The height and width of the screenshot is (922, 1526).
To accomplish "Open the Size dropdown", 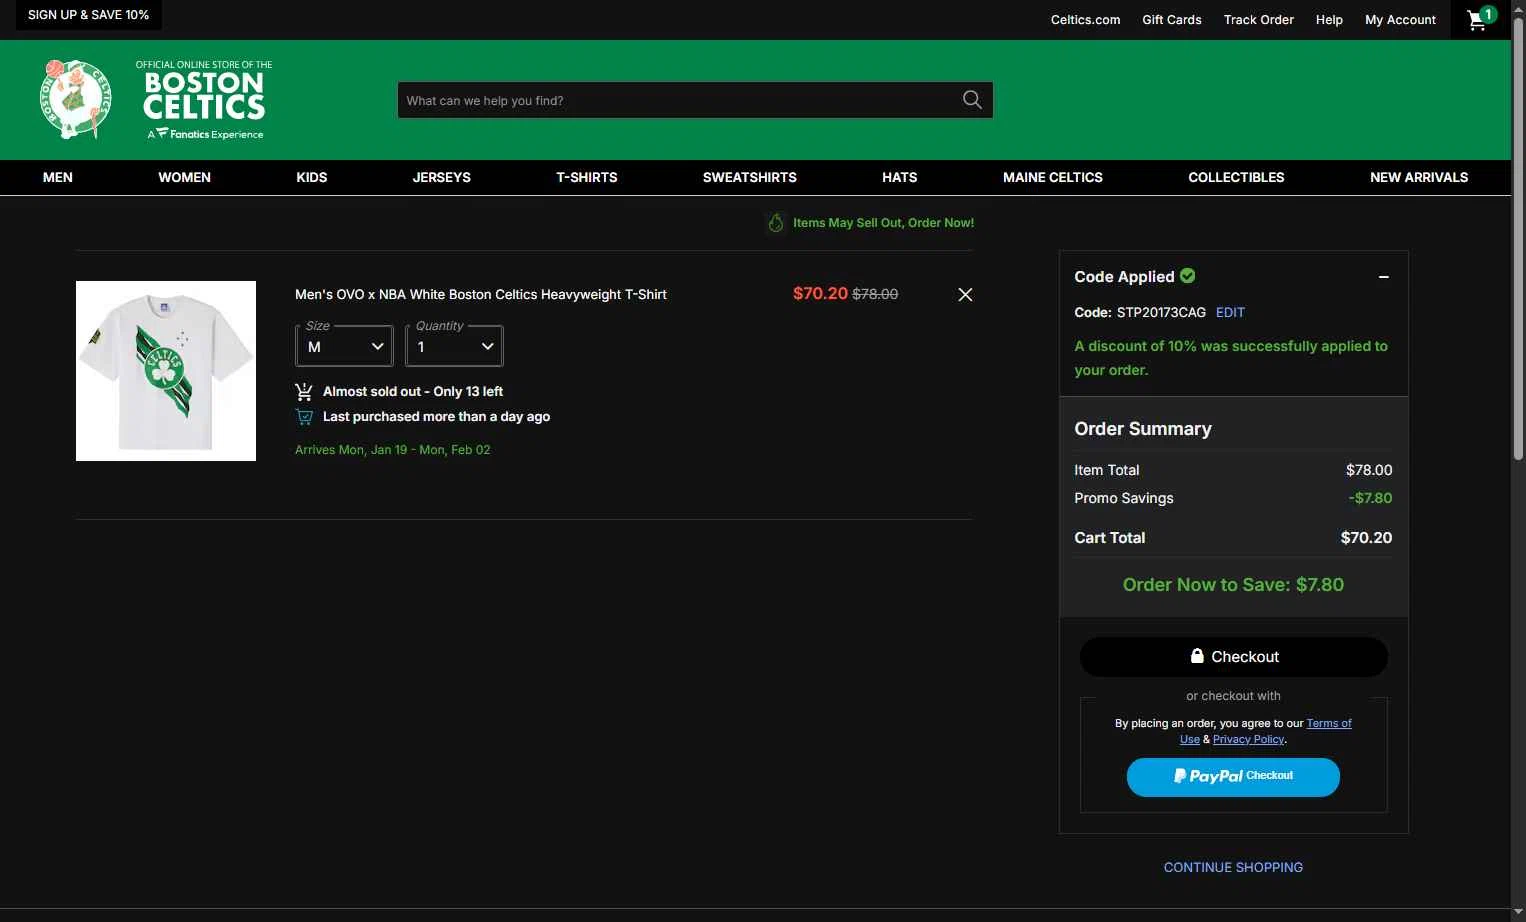I will [x=345, y=346].
